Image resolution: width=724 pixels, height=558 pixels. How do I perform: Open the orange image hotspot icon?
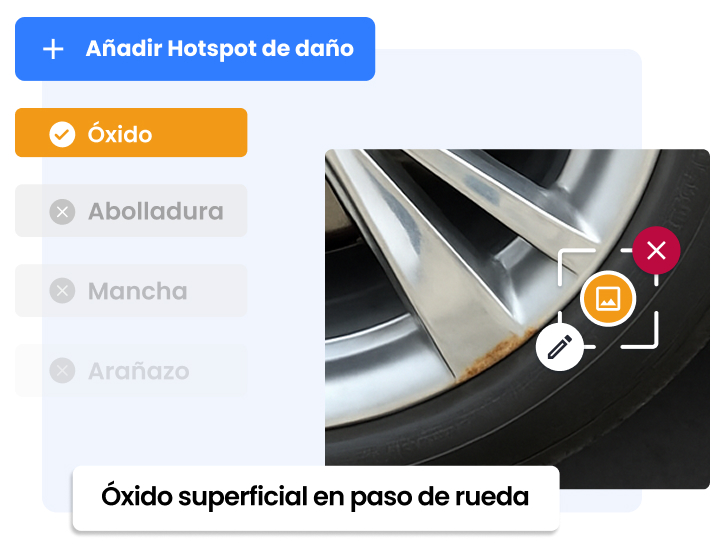(608, 299)
